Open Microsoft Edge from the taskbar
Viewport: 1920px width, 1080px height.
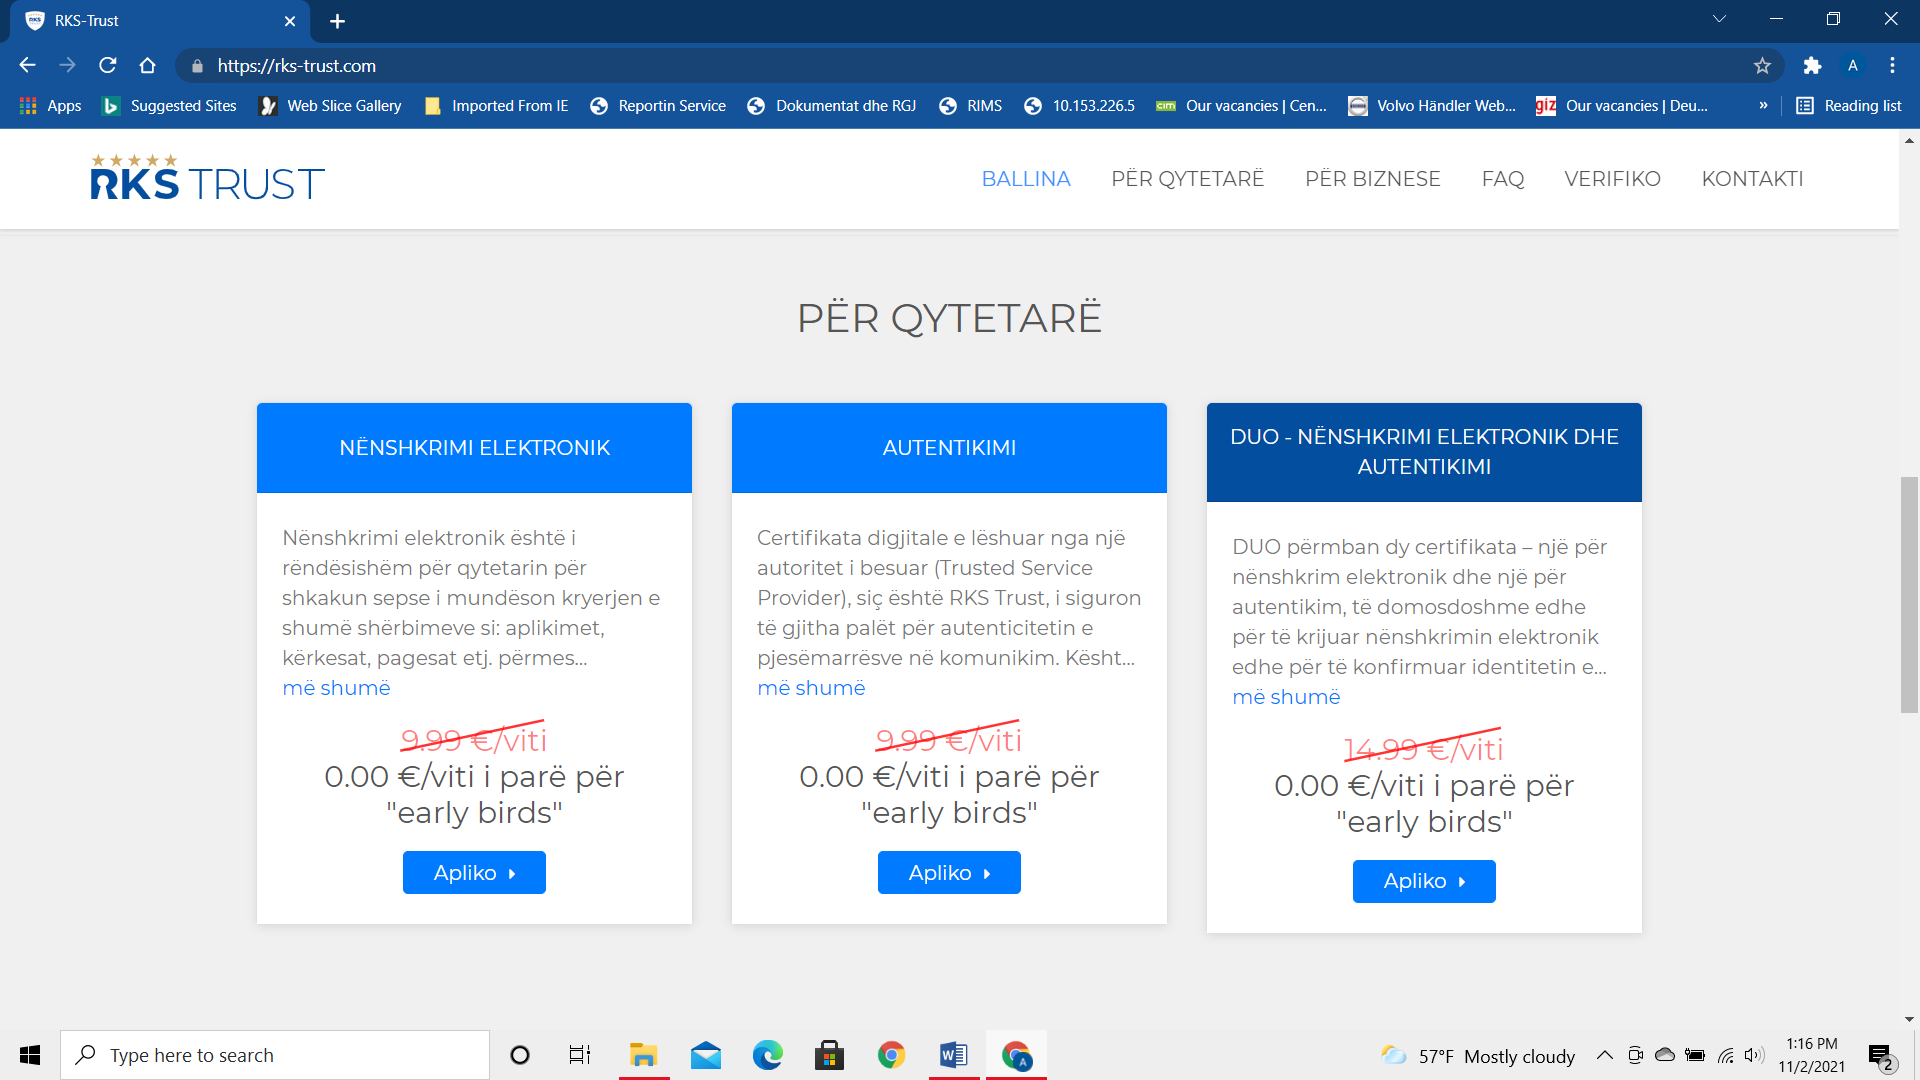click(x=768, y=1055)
